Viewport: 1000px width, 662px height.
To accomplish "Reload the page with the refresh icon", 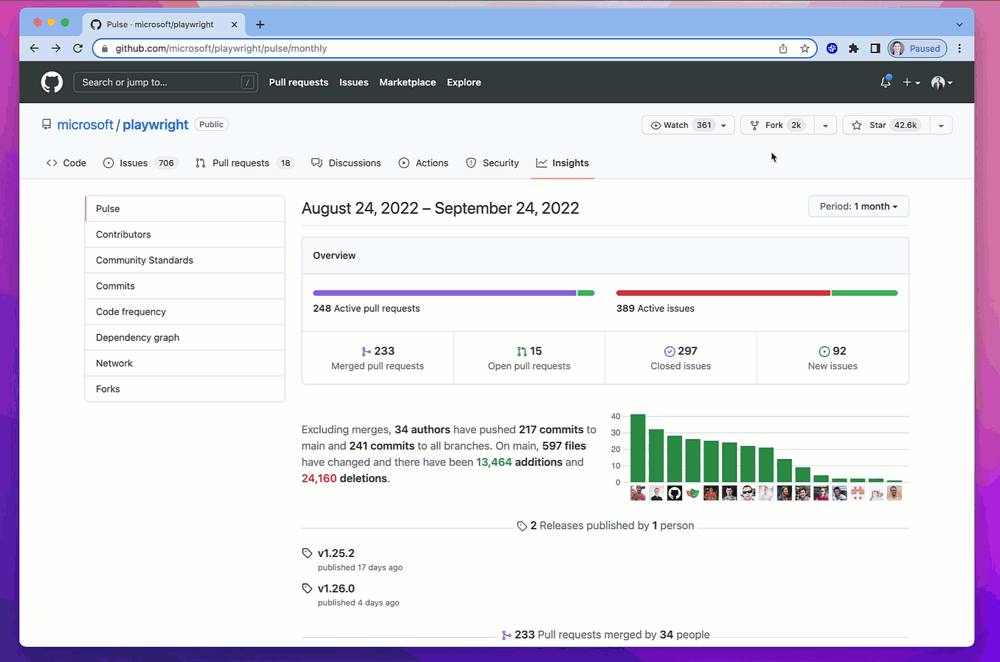I will (78, 48).
